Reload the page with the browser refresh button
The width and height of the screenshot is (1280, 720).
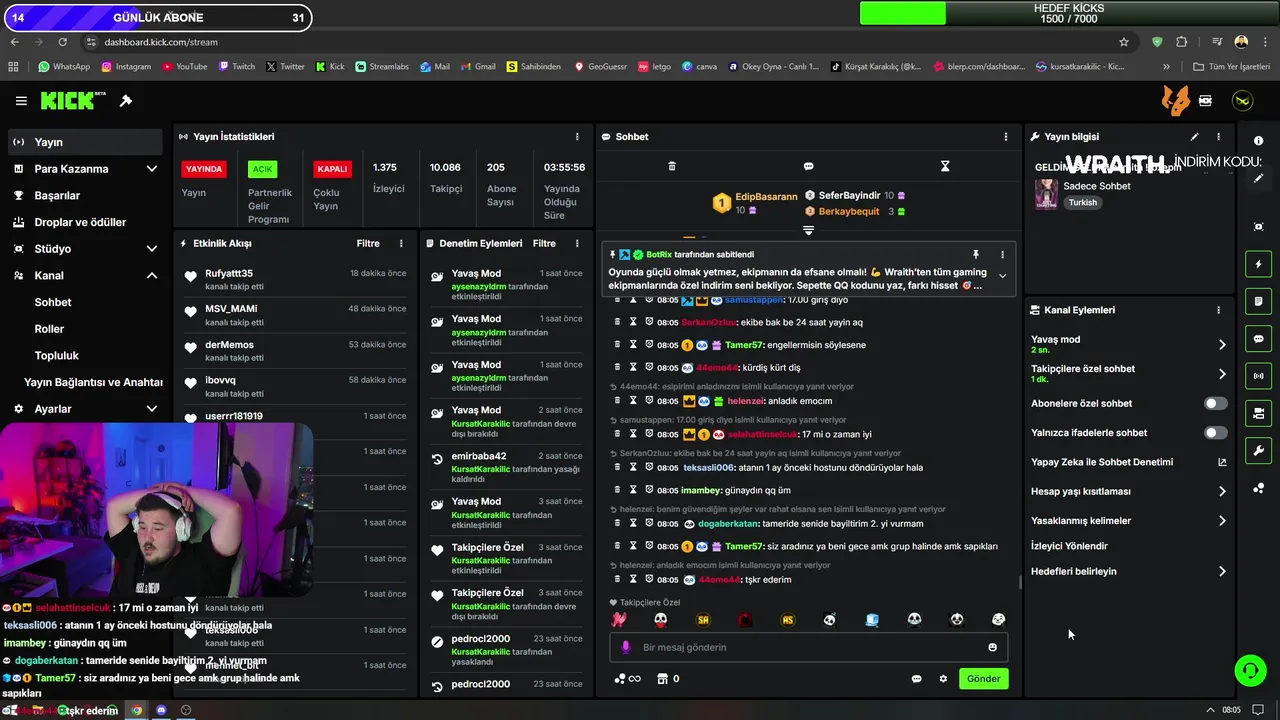(63, 42)
